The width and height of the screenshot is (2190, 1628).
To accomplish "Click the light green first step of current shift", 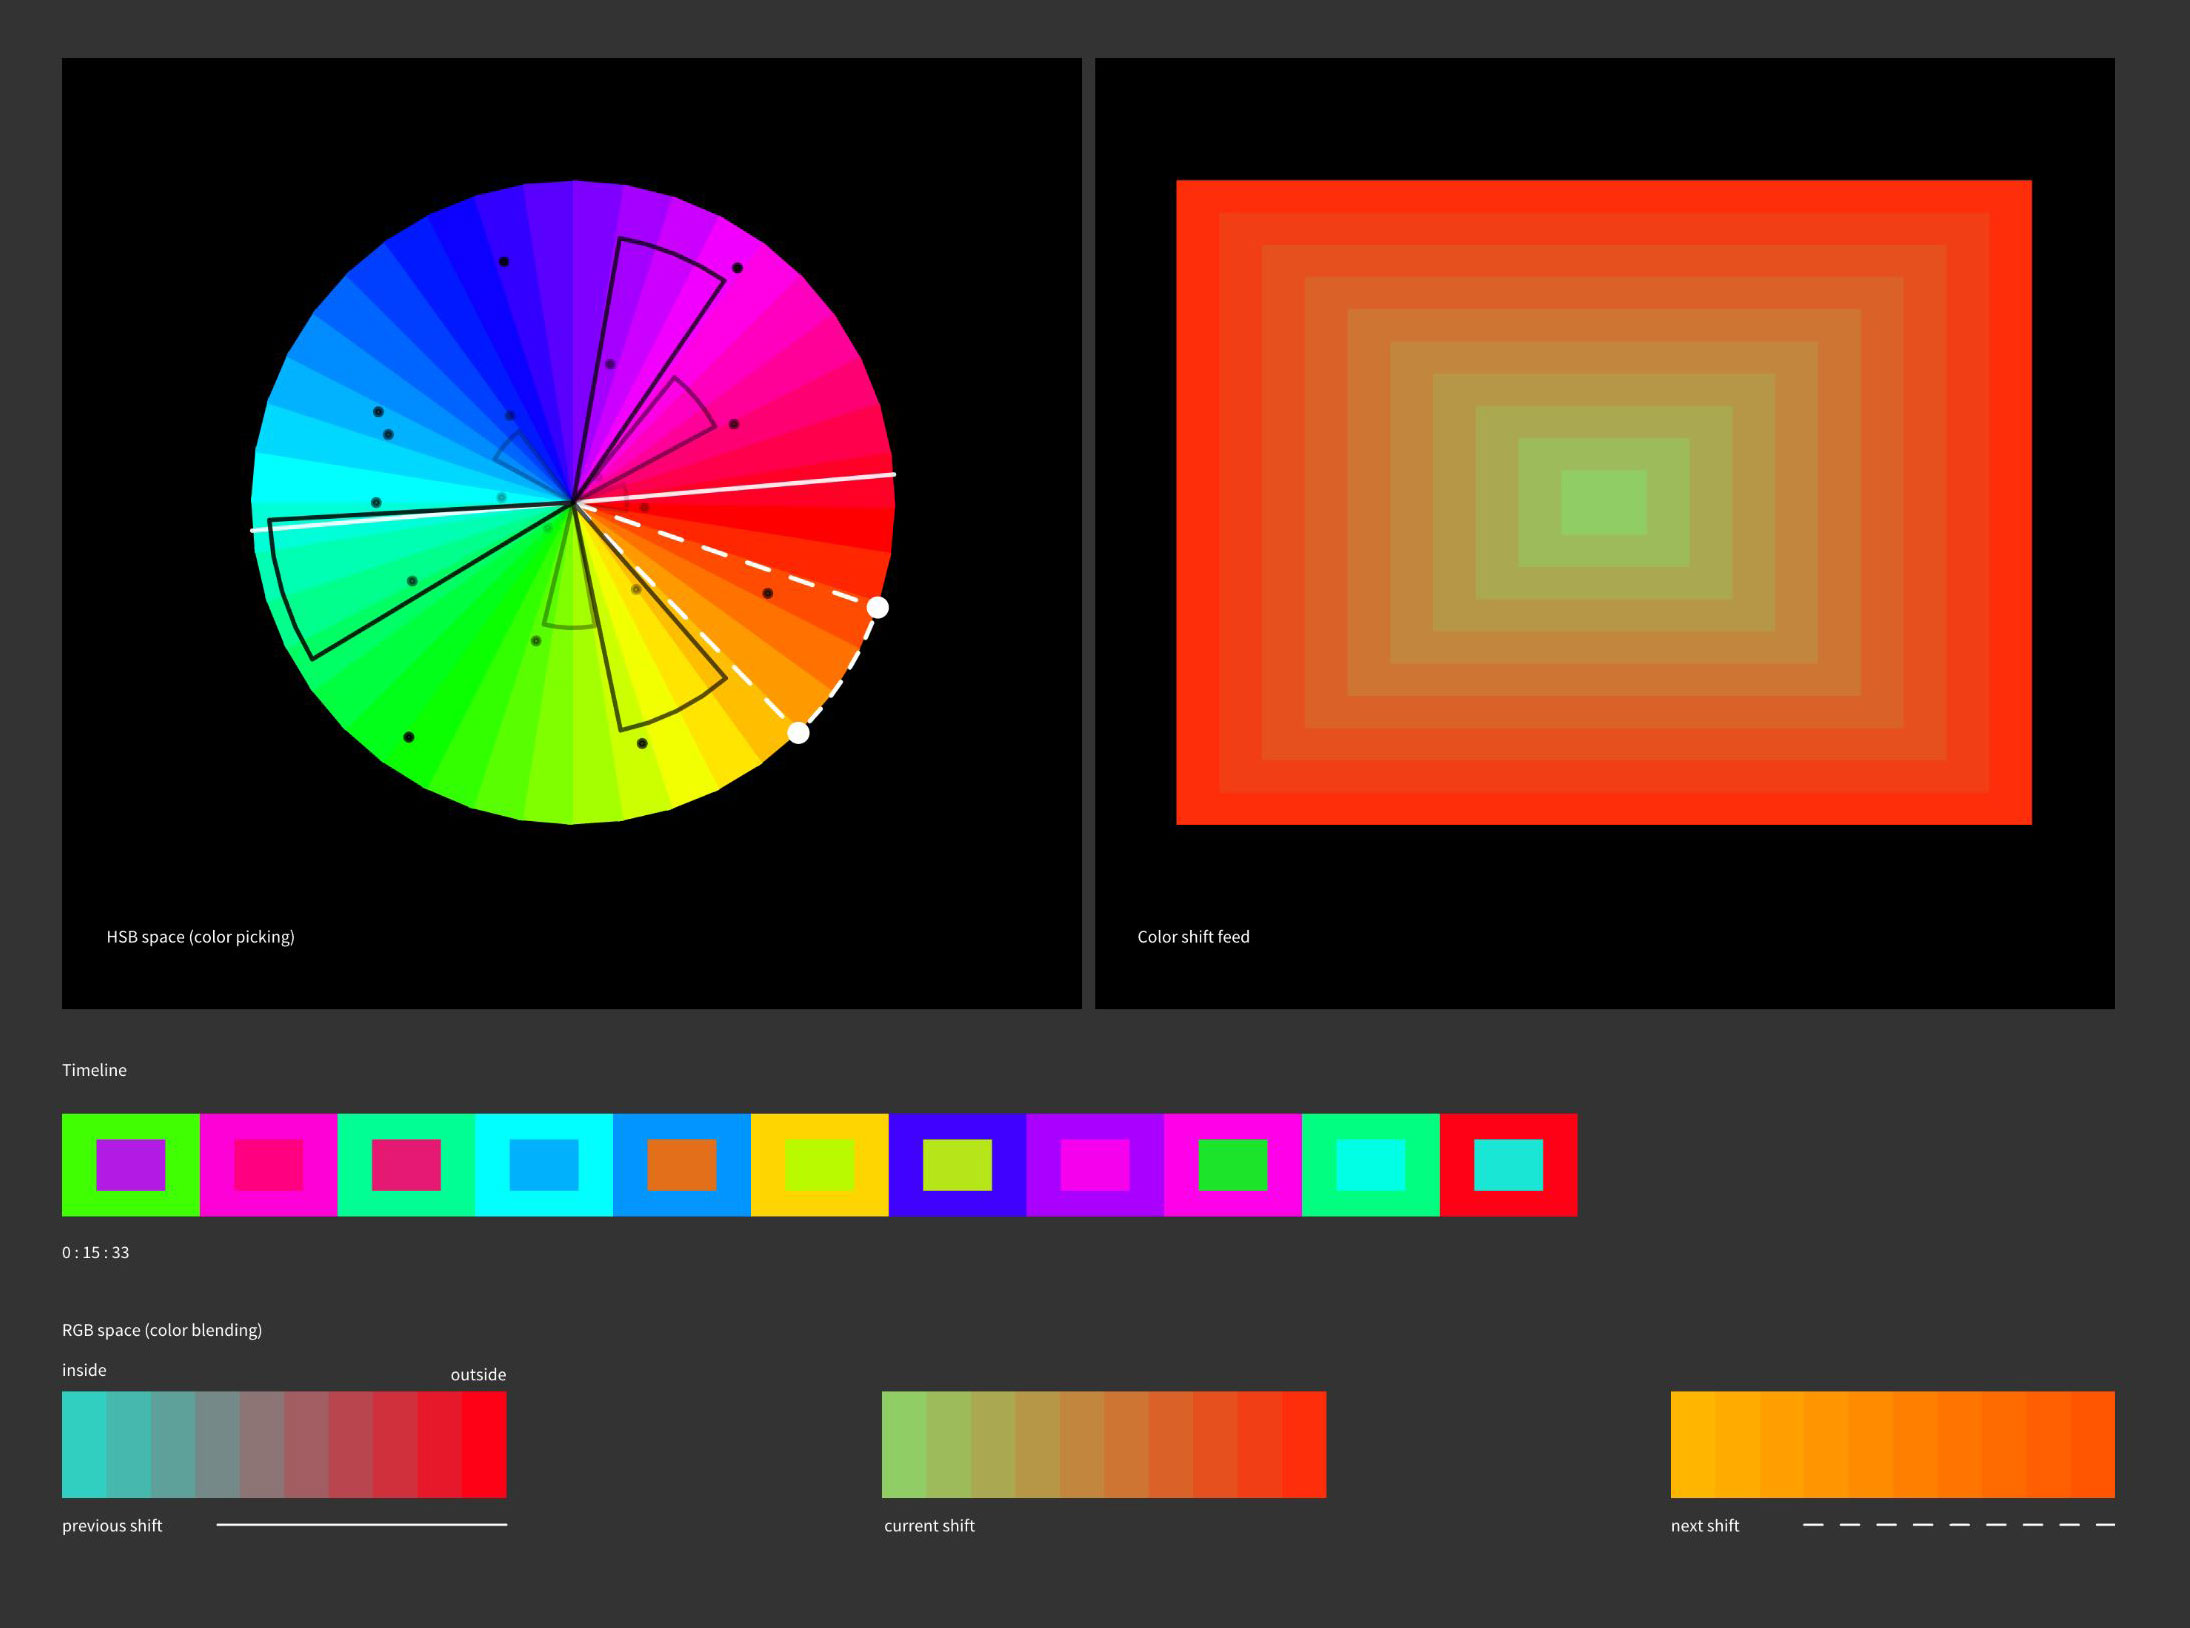I will click(904, 1444).
